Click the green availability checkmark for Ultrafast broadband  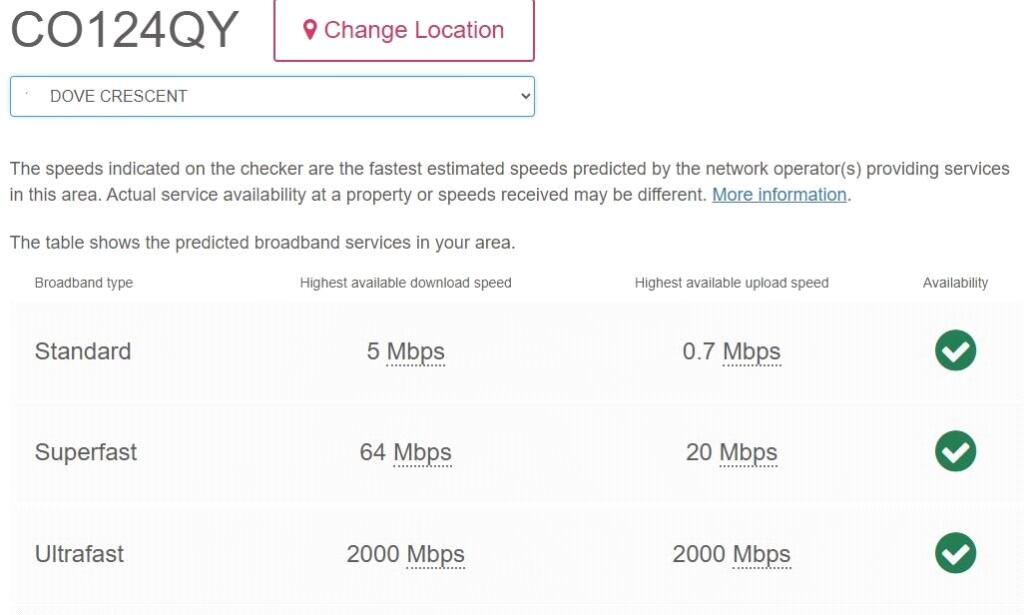954,553
